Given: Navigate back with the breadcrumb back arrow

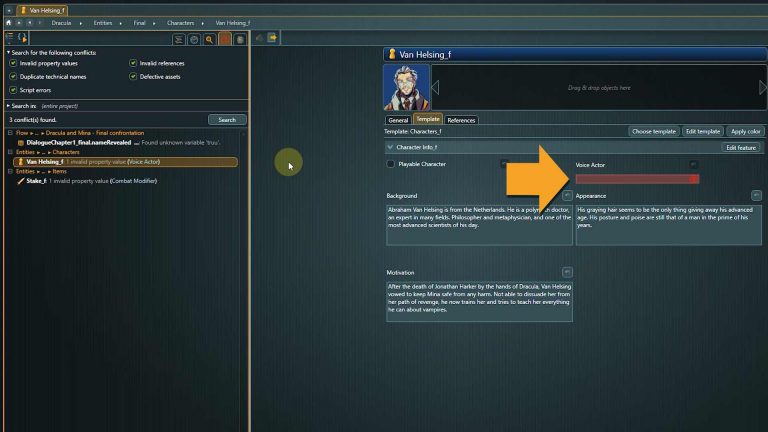Looking at the screenshot, I should [29, 23].
